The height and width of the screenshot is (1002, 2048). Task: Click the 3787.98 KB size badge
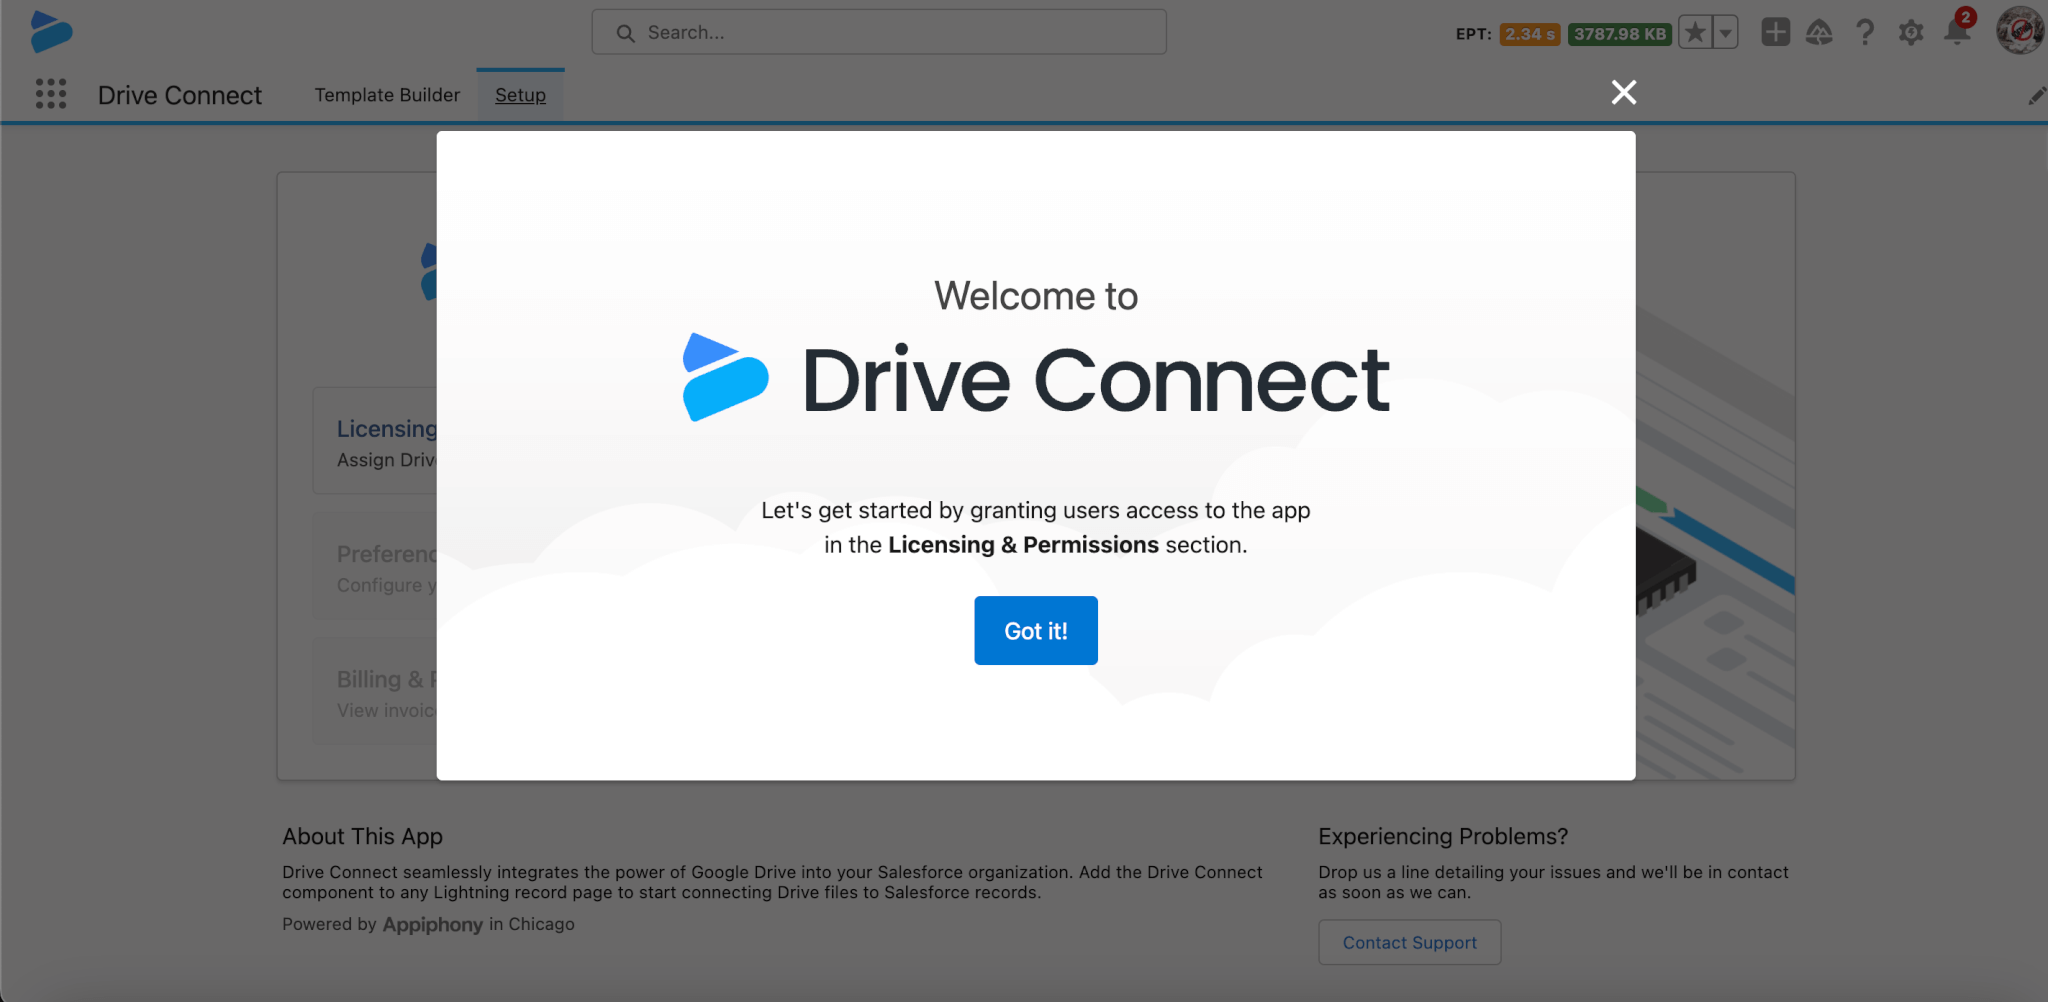point(1620,34)
